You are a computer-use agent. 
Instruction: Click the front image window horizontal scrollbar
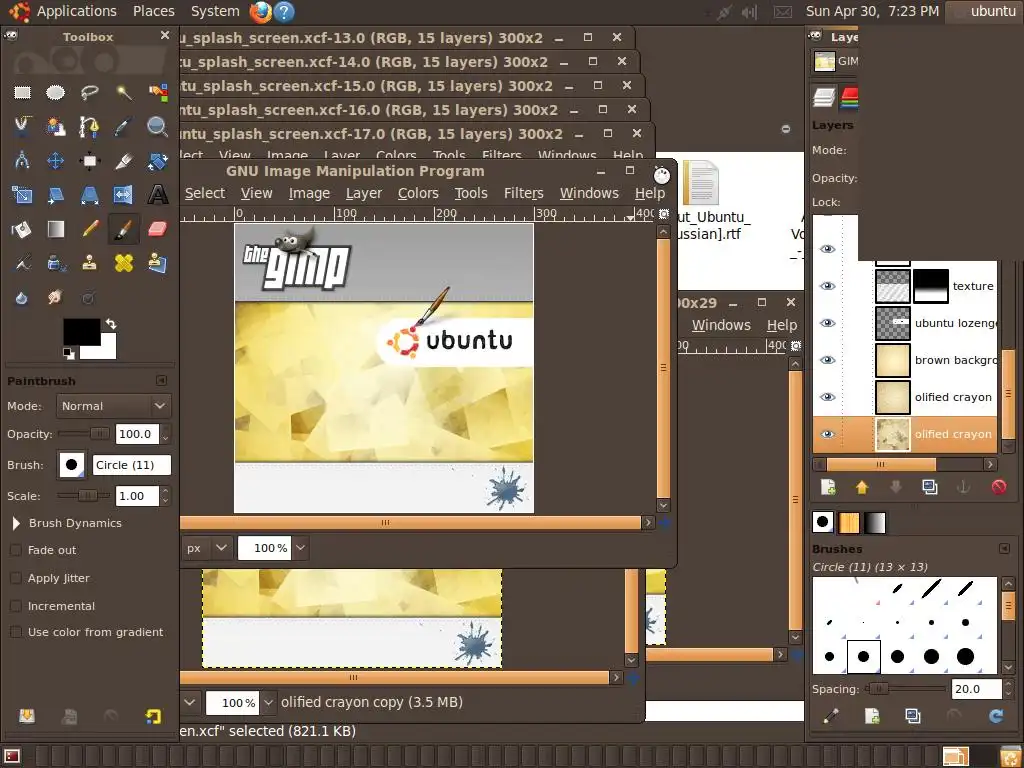[x=411, y=522]
